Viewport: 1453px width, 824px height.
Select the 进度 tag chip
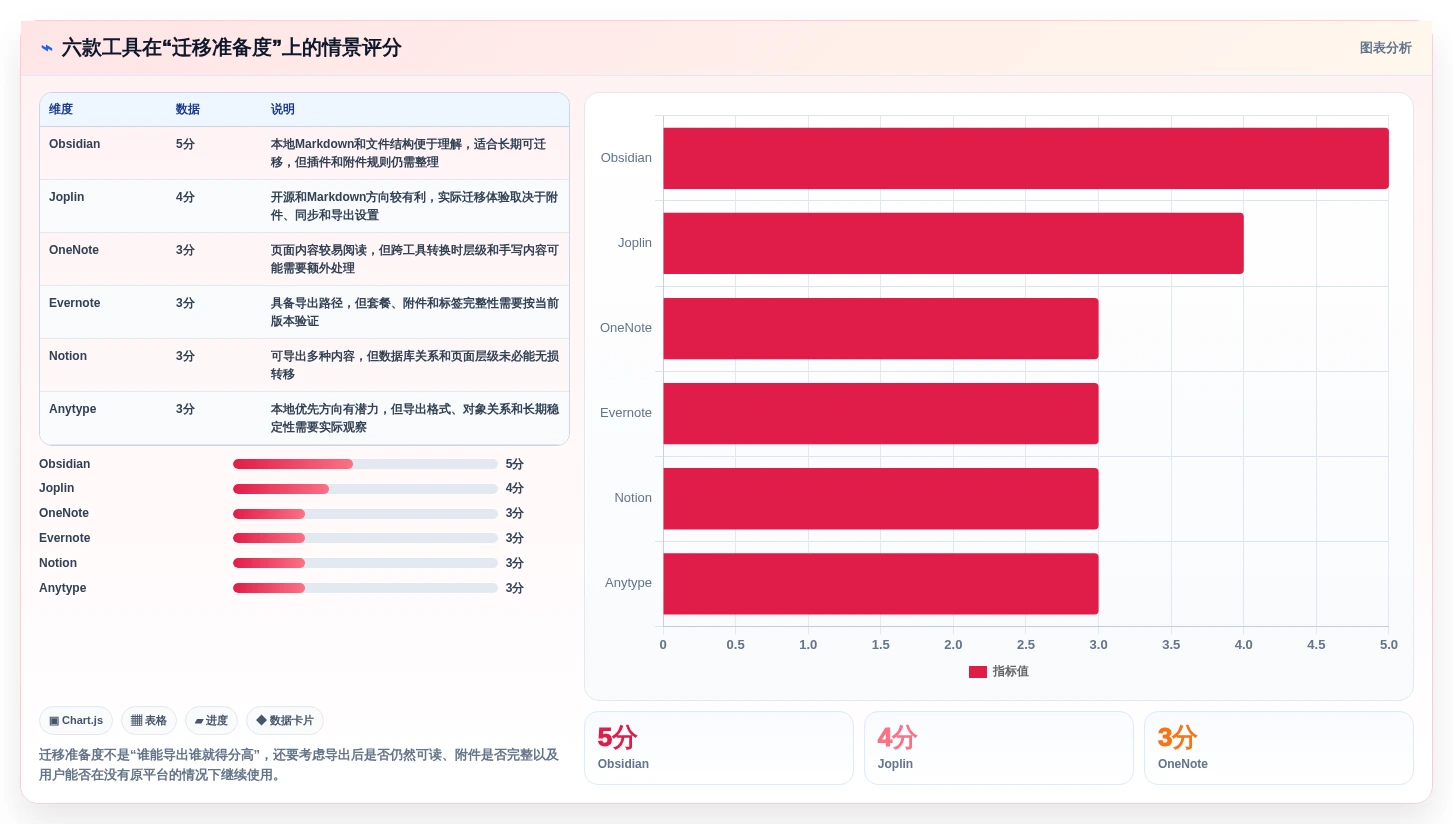(x=211, y=720)
